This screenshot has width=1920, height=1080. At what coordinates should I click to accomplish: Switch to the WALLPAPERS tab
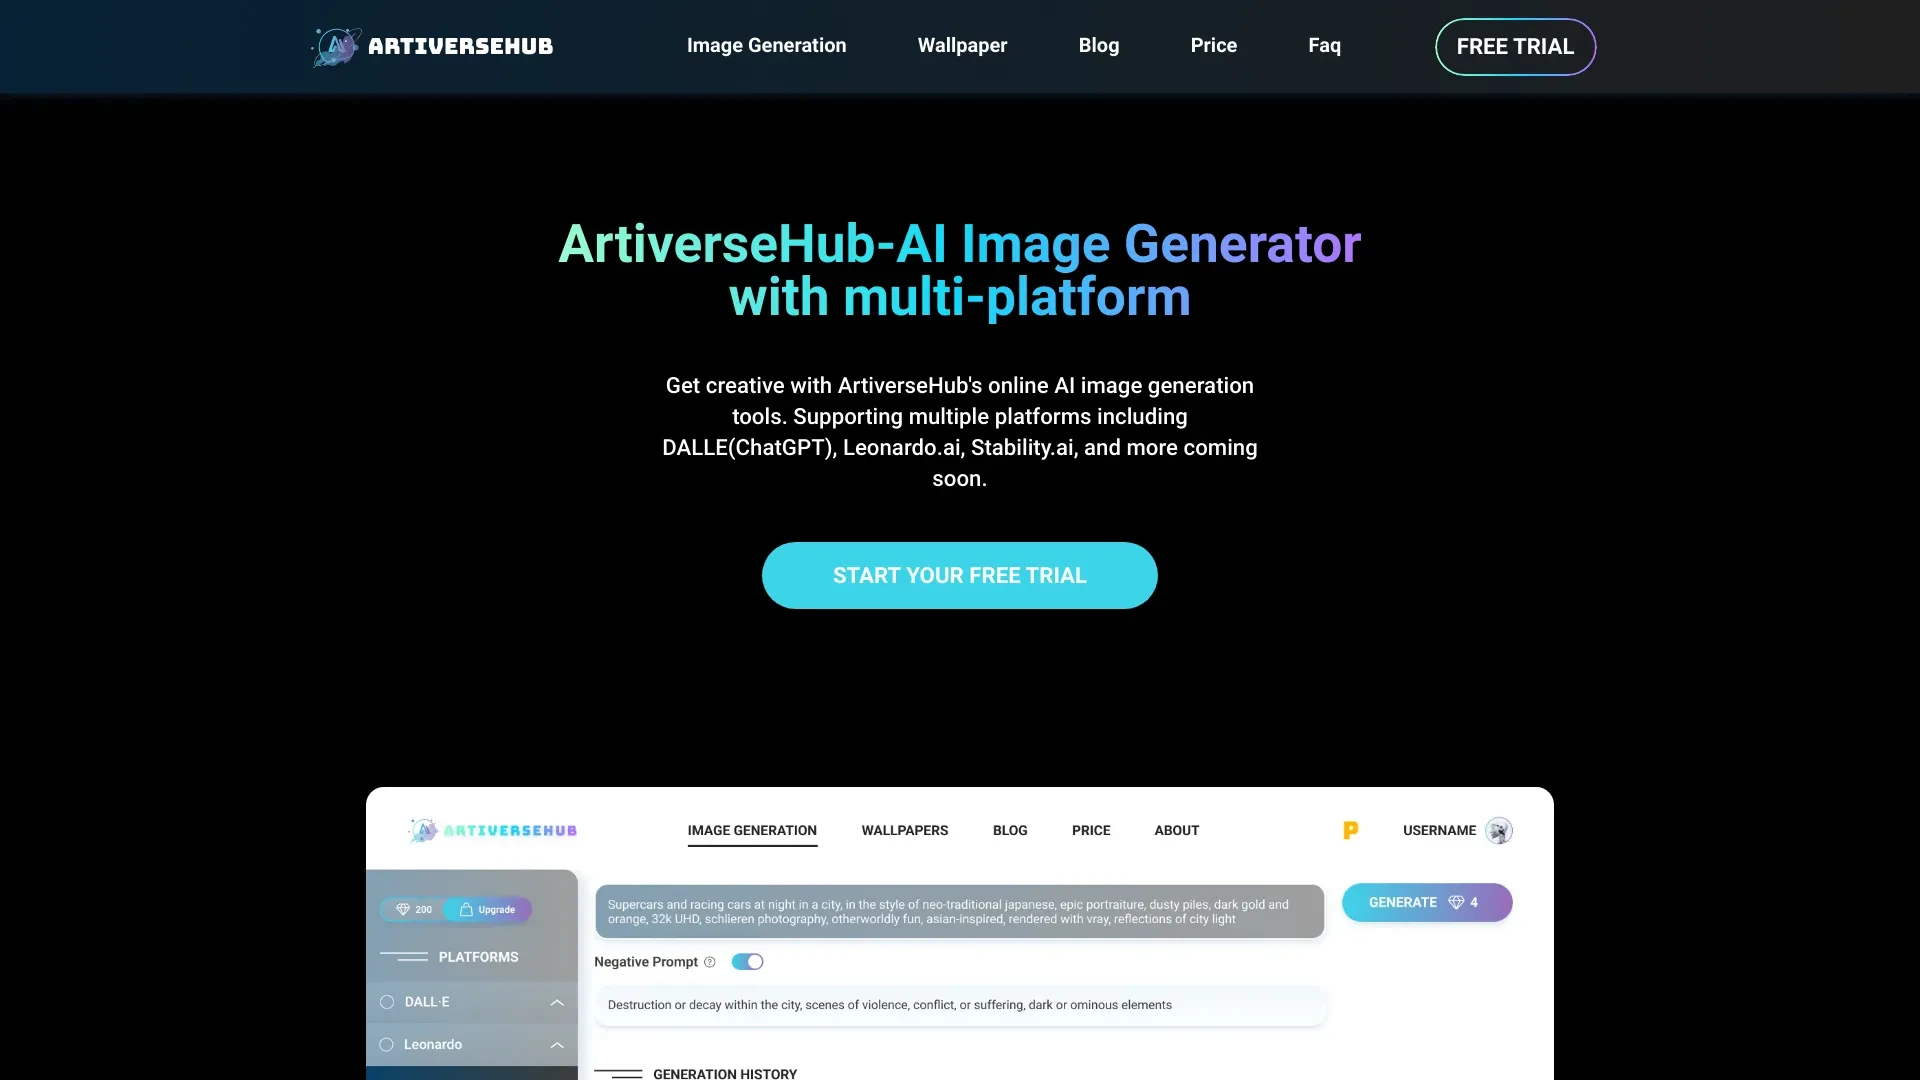[x=905, y=831]
